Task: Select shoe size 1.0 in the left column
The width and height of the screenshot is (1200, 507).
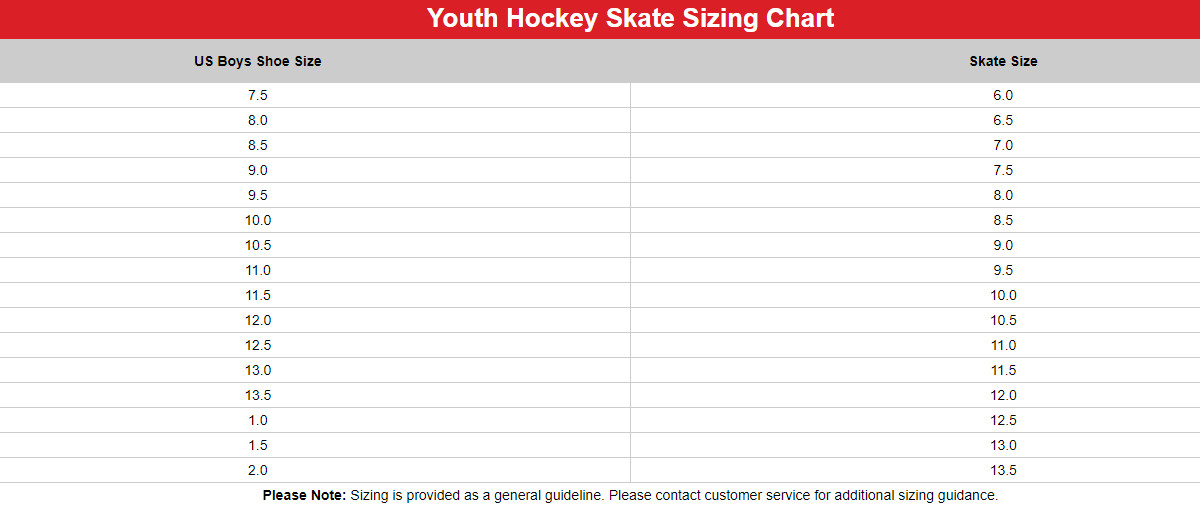Action: 258,420
